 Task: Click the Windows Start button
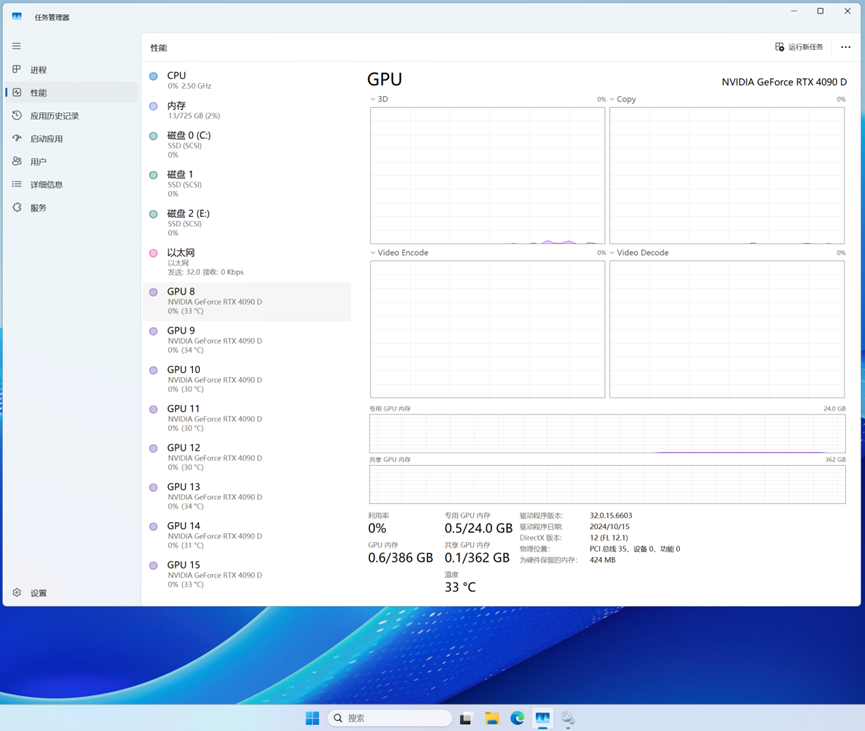(x=312, y=718)
